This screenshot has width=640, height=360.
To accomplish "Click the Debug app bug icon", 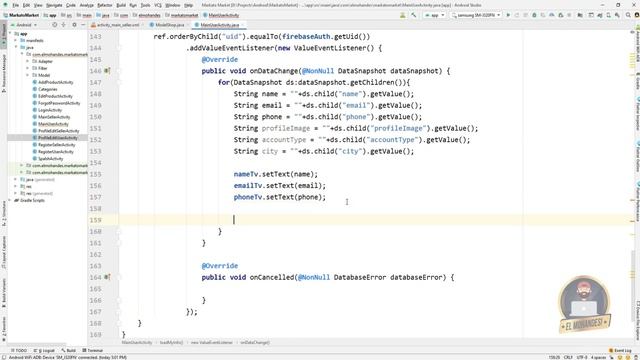I will tap(534, 15).
